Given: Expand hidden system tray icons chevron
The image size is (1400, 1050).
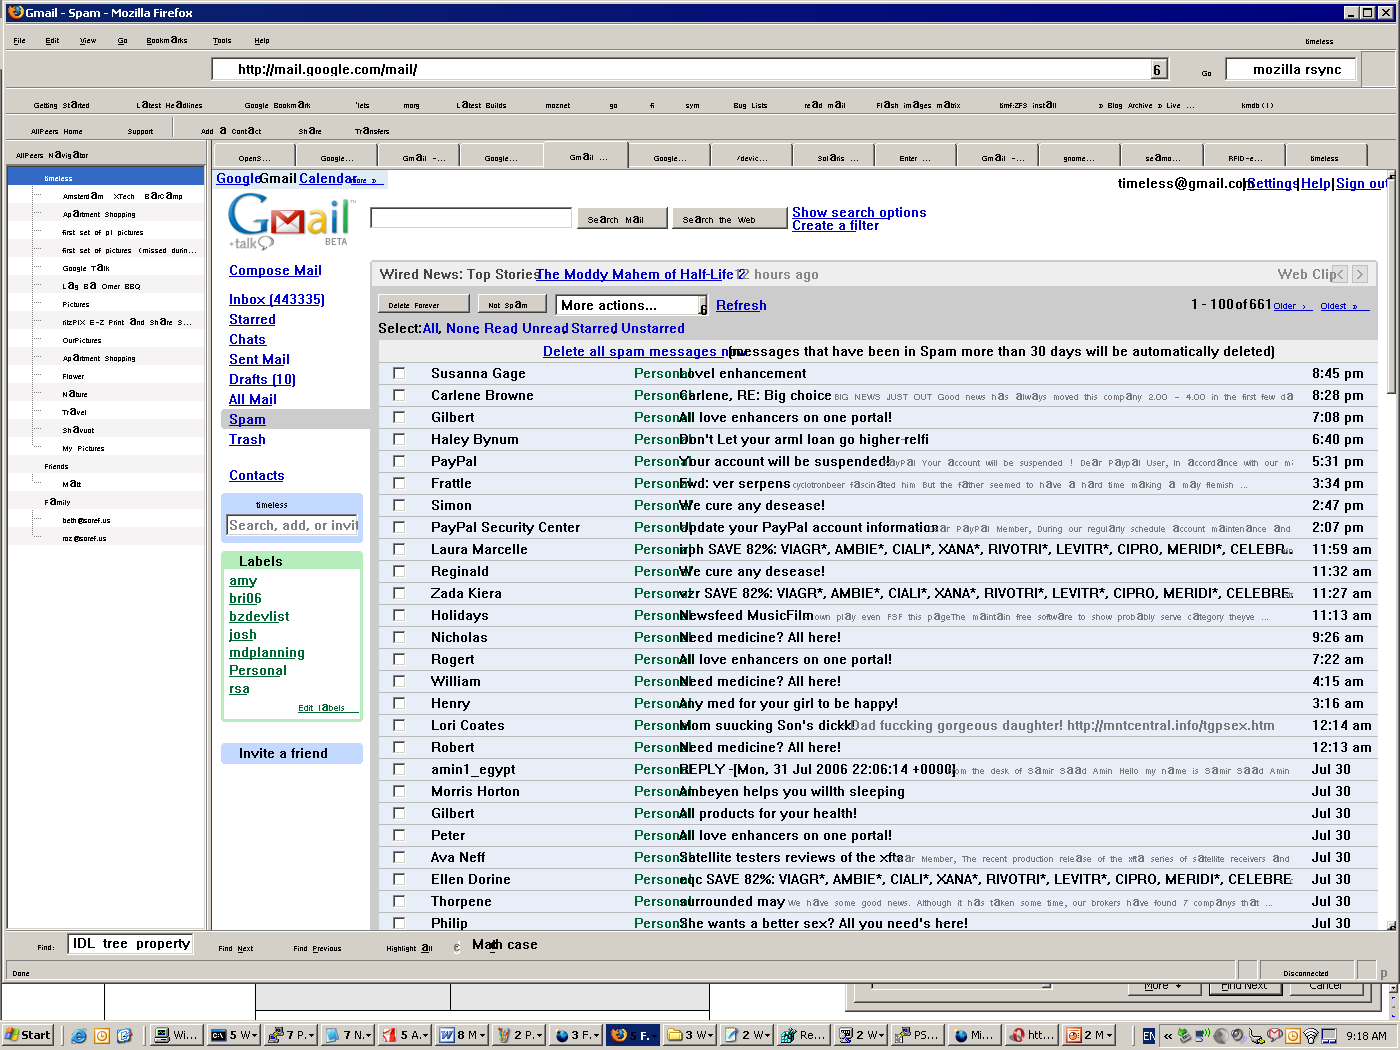Looking at the screenshot, I should (1168, 1035).
